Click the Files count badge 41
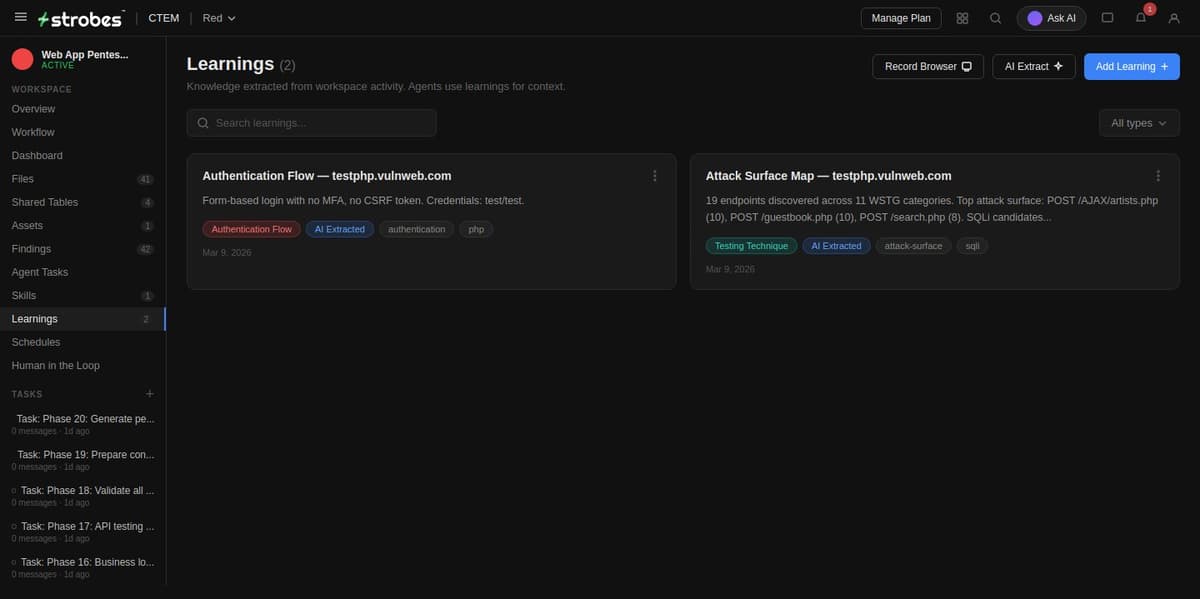This screenshot has height=599, width=1200. tap(145, 179)
